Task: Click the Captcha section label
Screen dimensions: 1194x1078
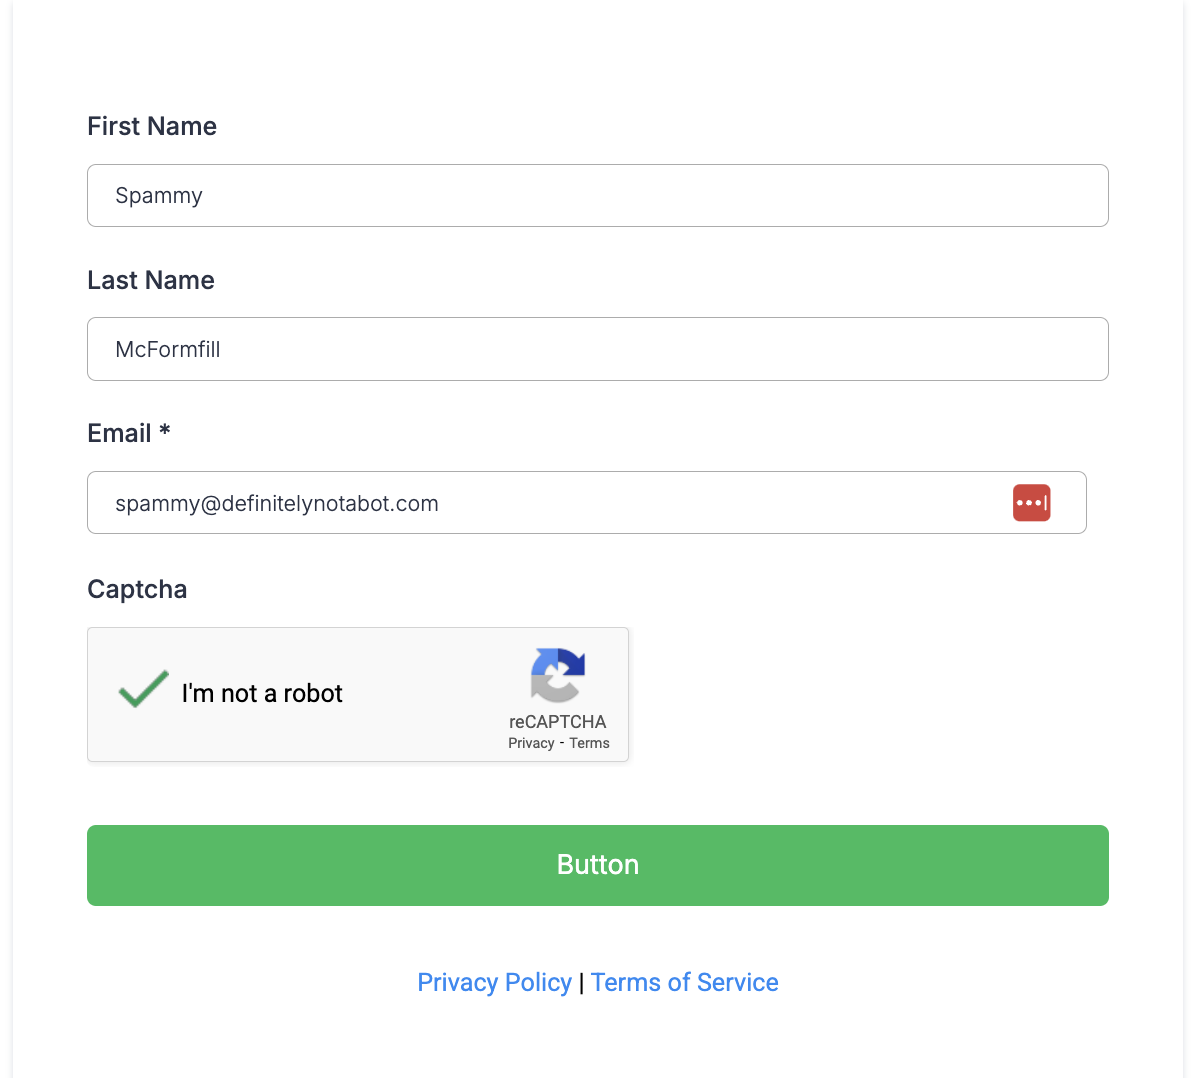Action: click(x=137, y=589)
